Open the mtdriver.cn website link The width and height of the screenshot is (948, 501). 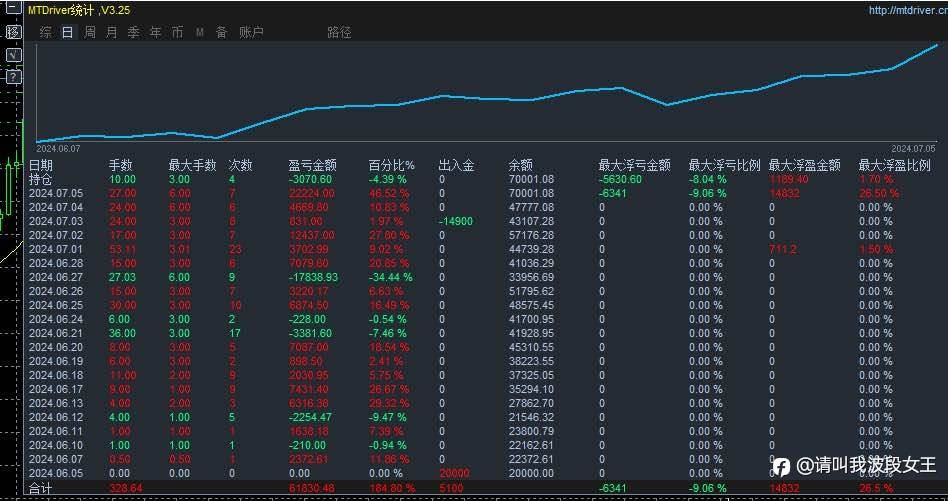point(908,10)
